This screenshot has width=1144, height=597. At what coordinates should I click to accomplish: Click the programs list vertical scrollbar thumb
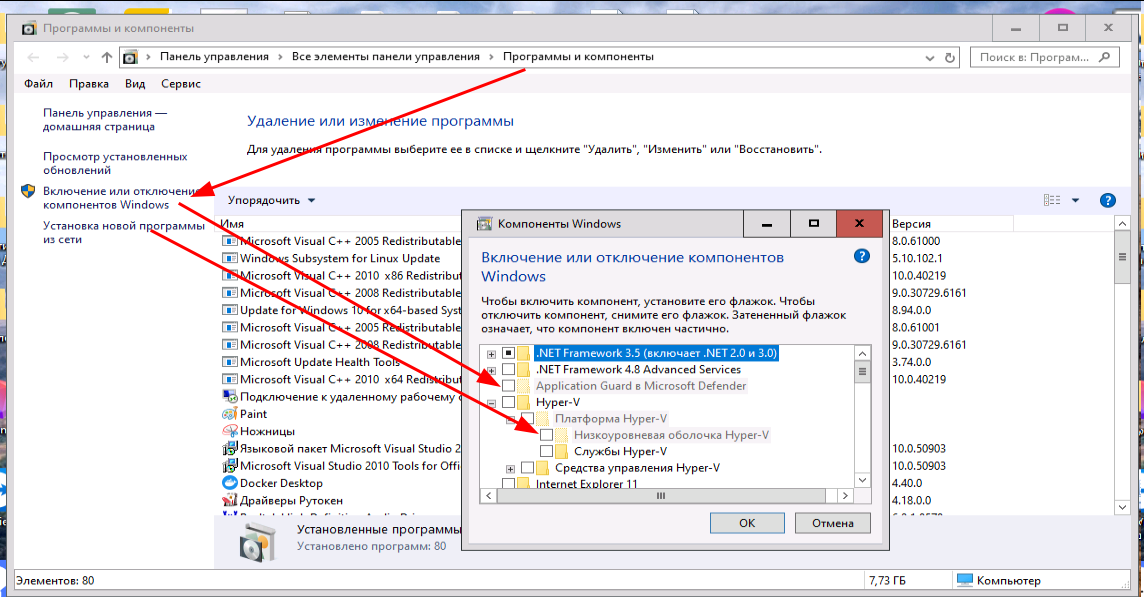point(1122,257)
